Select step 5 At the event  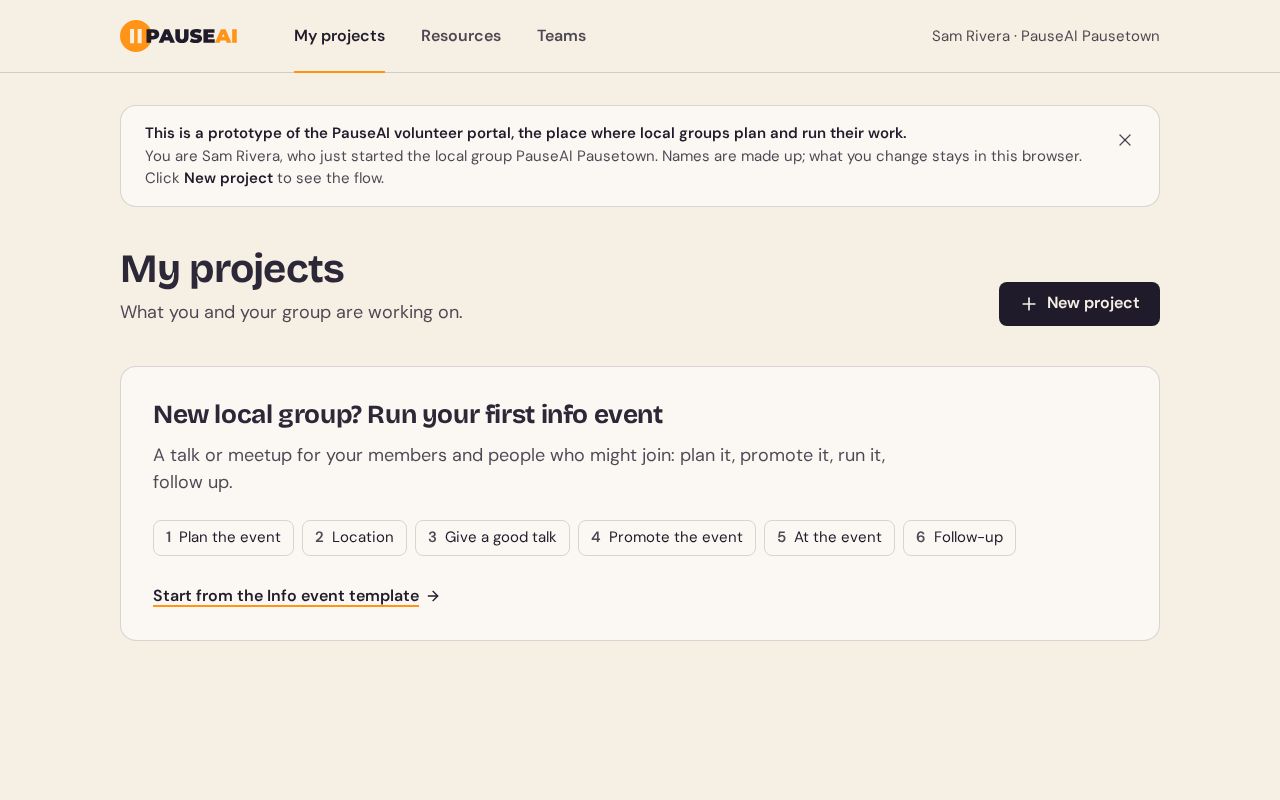(x=829, y=538)
